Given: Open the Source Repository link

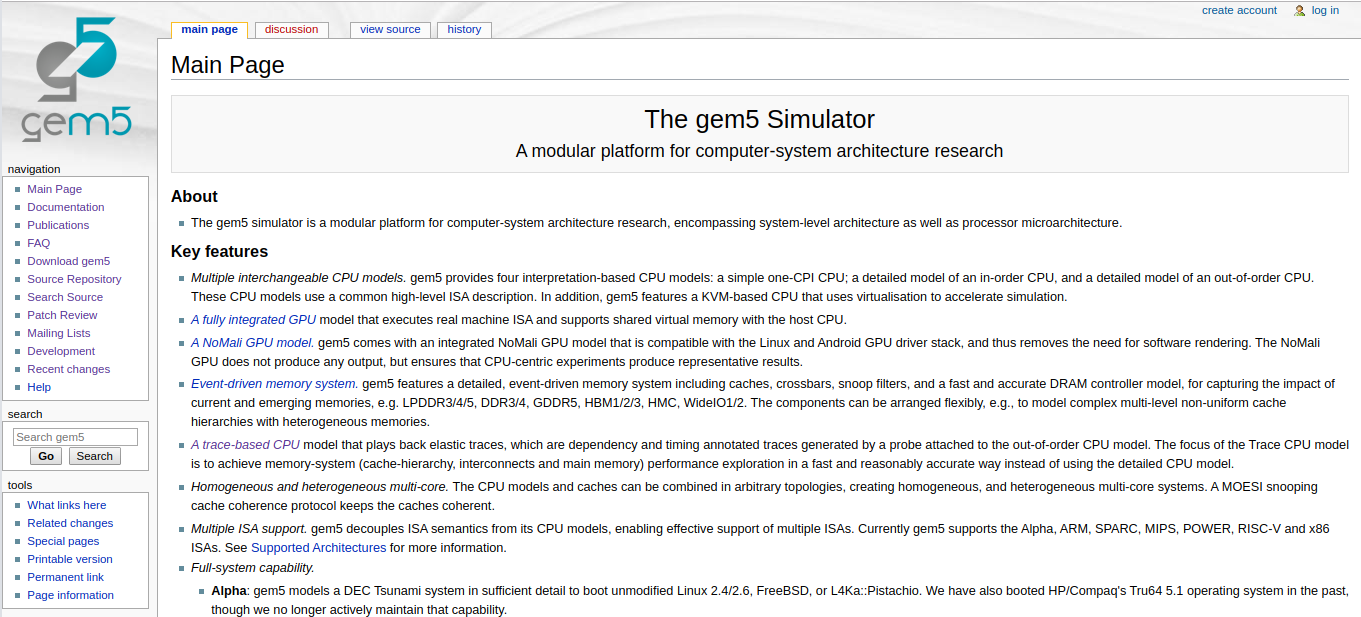Looking at the screenshot, I should click(74, 278).
